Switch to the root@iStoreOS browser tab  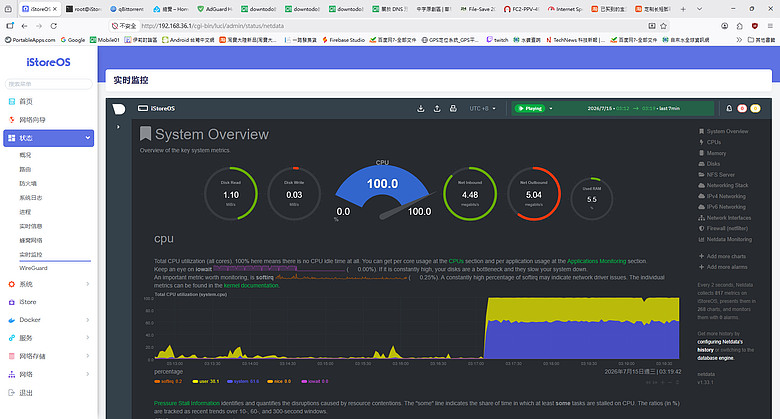point(84,9)
